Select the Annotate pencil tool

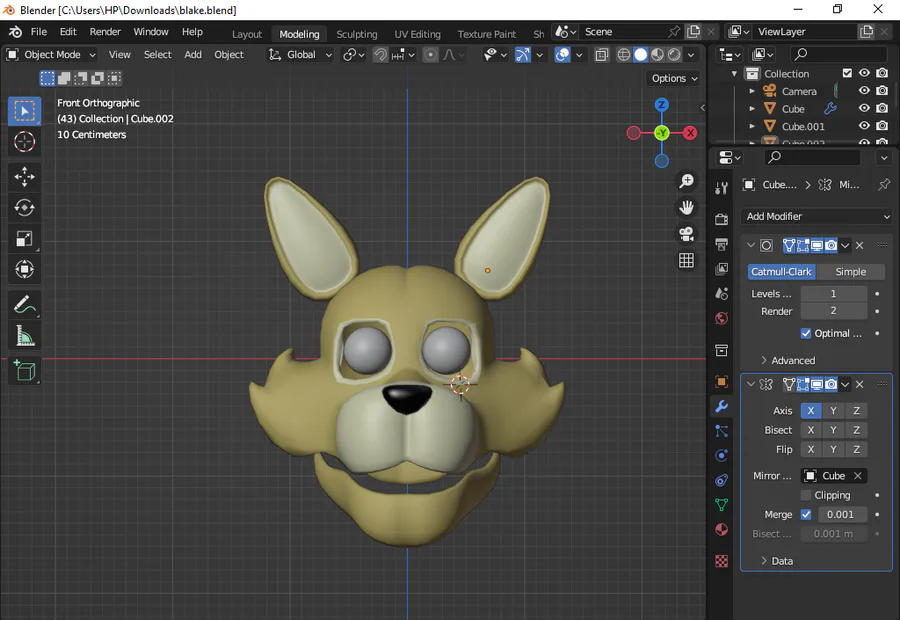24,305
